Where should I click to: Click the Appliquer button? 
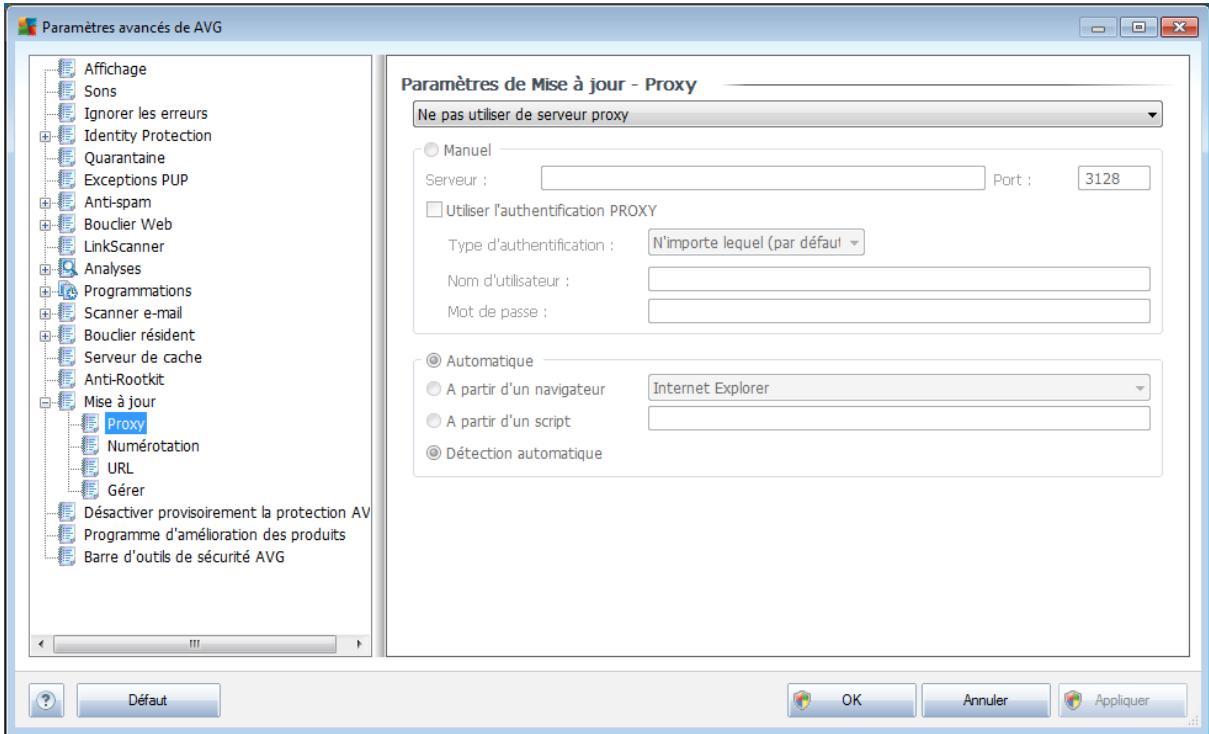(x=1121, y=701)
